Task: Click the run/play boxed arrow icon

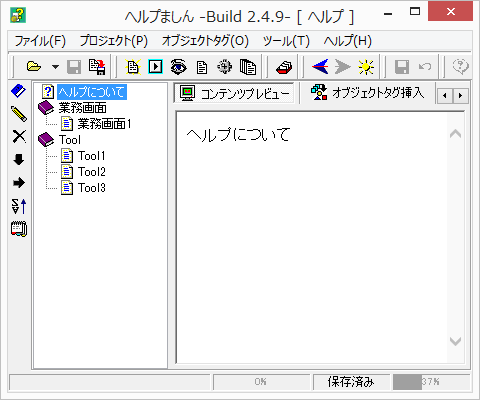Action: click(155, 67)
